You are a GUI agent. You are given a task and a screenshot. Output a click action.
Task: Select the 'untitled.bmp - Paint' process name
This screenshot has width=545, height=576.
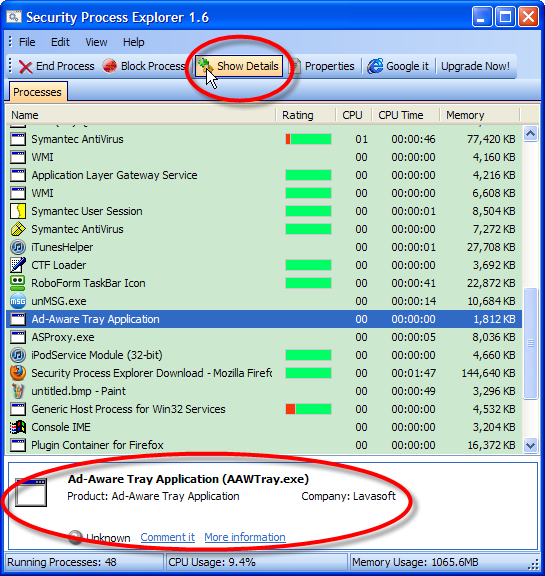pyautogui.click(x=79, y=391)
